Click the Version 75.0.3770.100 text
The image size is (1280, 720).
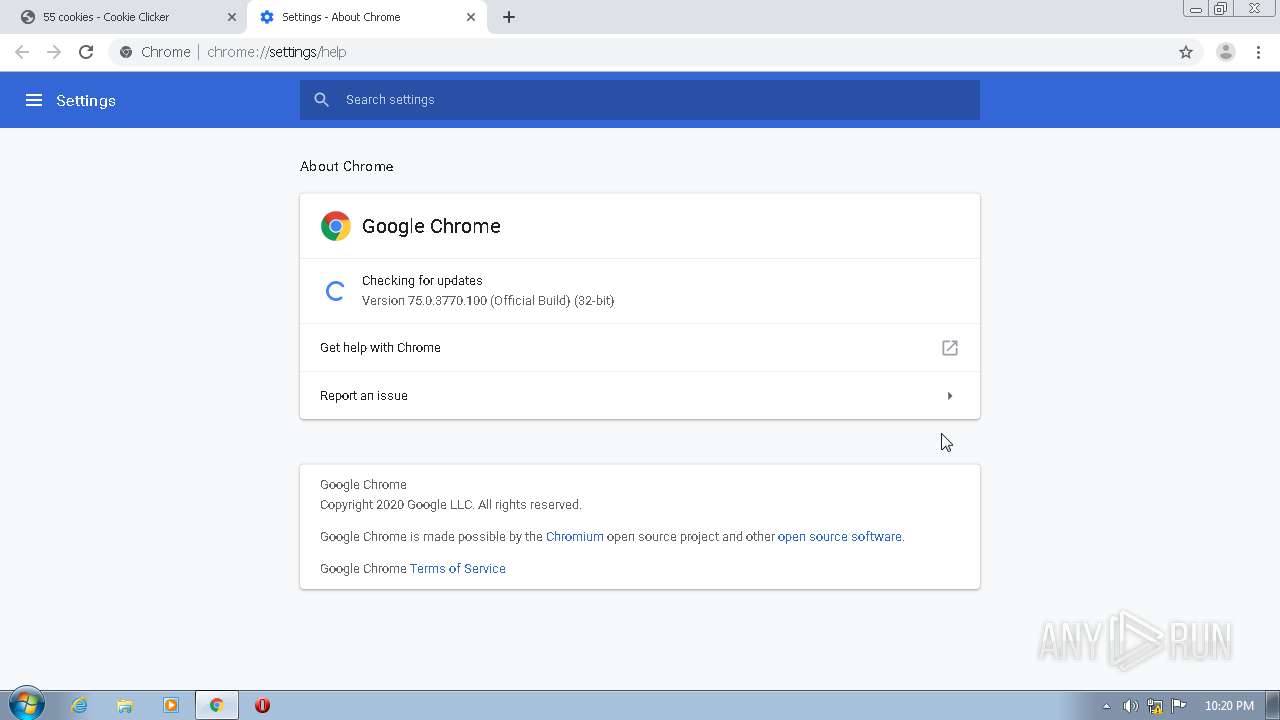488,301
